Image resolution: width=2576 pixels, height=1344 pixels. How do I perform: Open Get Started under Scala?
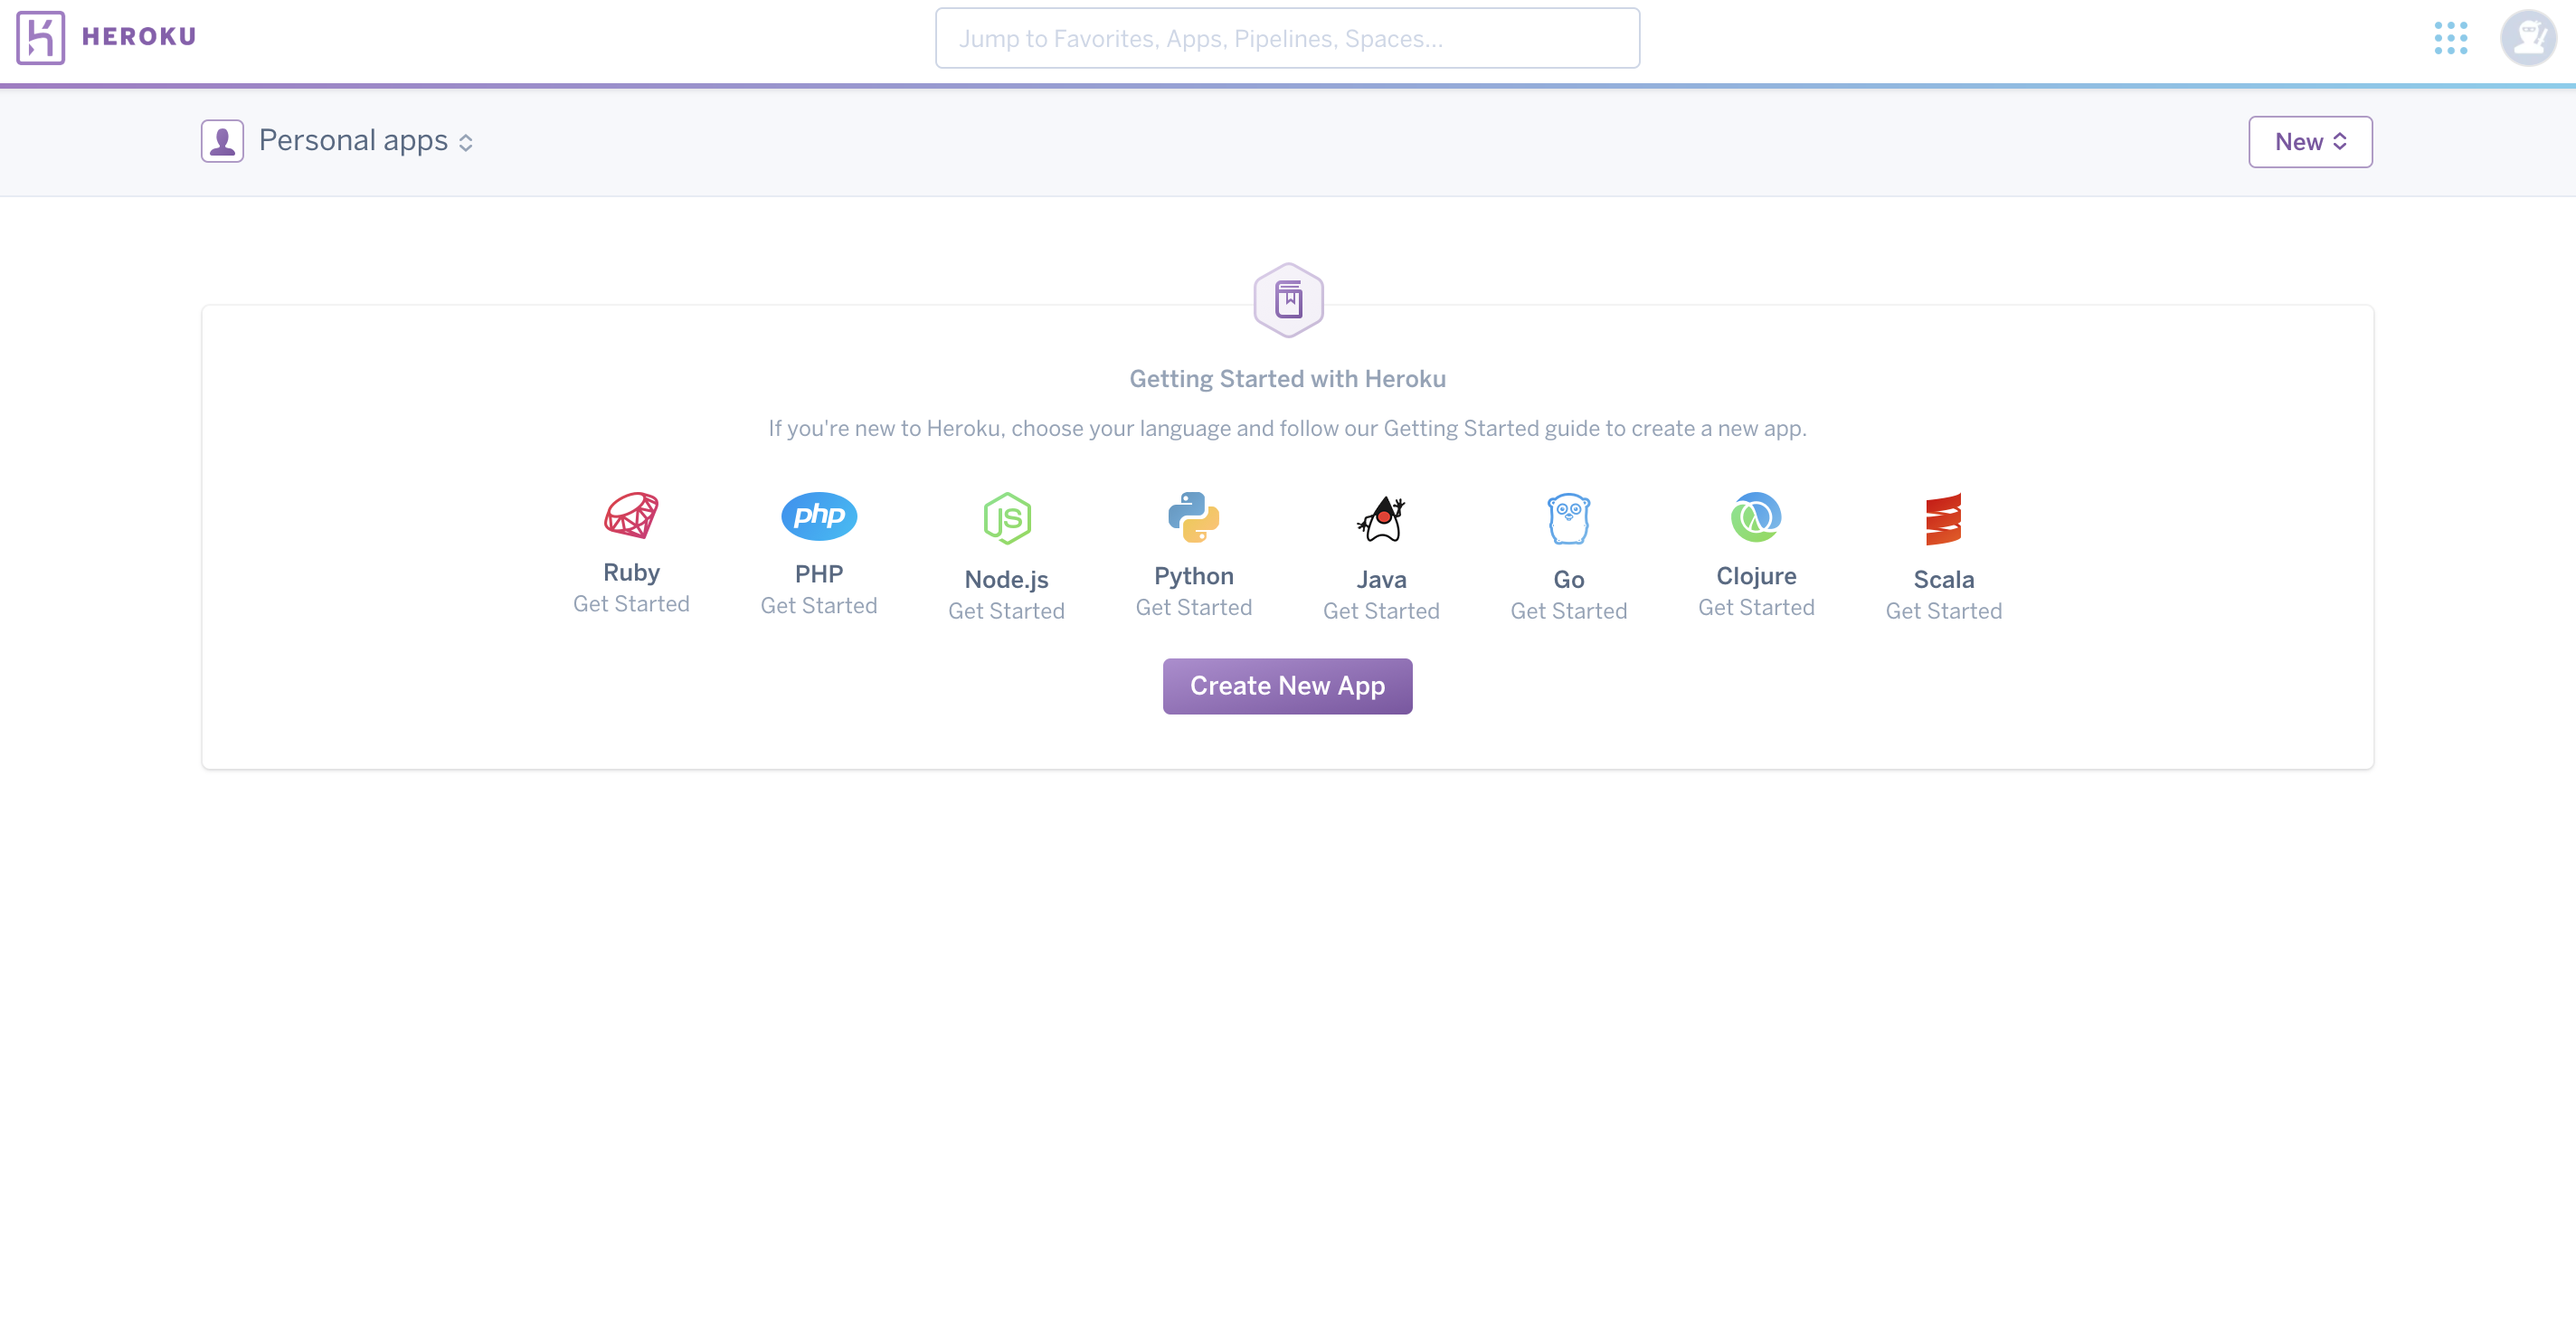click(x=1944, y=611)
